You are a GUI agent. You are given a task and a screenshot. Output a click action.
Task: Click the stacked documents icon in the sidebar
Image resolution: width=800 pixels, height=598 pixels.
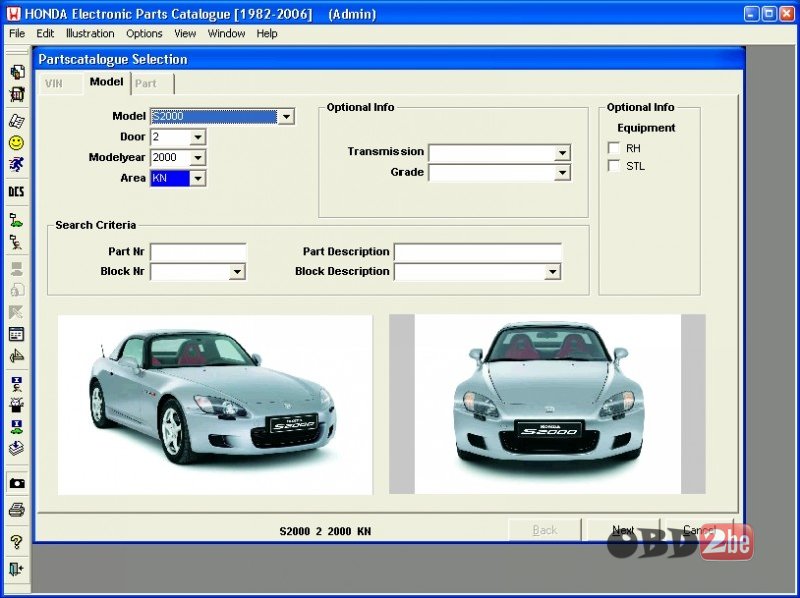[x=17, y=72]
